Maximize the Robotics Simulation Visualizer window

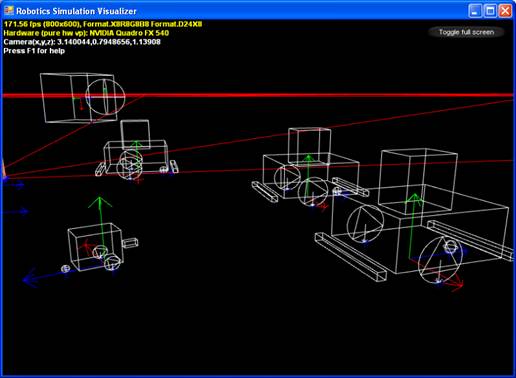point(490,11)
